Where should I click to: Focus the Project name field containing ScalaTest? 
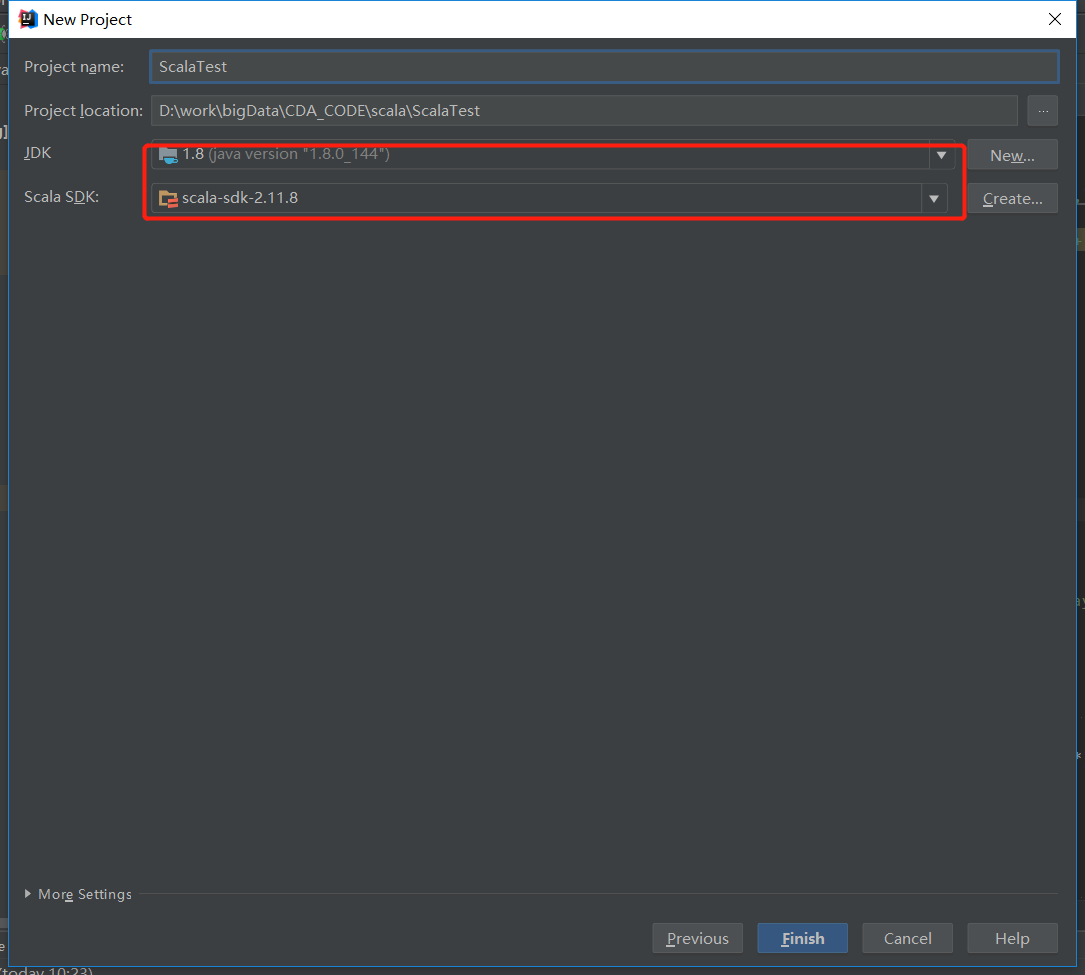pos(603,67)
